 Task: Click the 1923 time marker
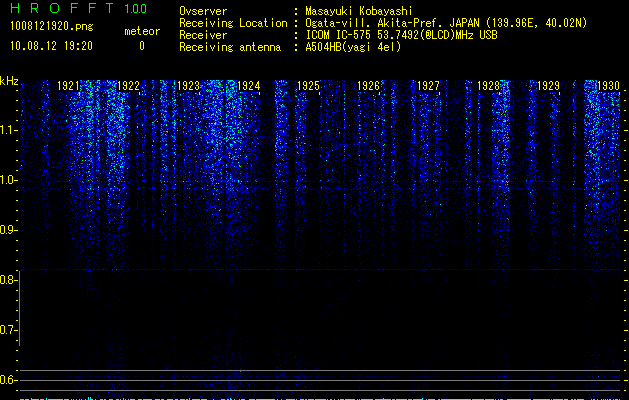[189, 86]
